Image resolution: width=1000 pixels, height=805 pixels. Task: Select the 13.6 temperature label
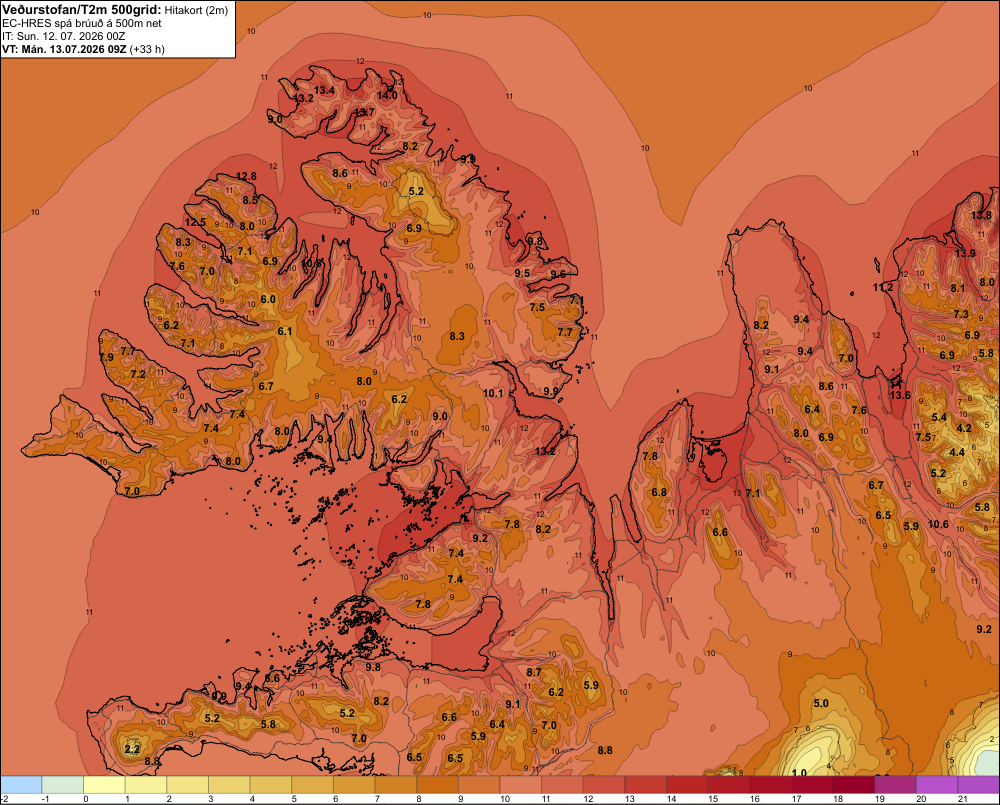click(x=900, y=395)
